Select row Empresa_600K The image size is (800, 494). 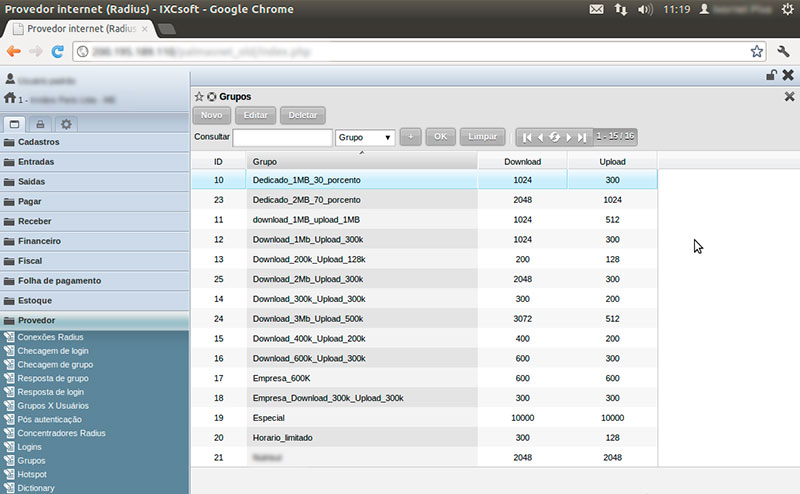pos(424,378)
